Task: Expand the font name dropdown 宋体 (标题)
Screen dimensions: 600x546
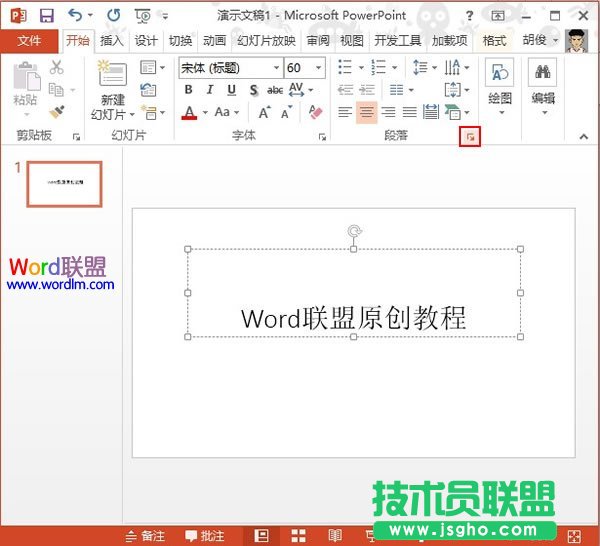Action: click(x=276, y=68)
